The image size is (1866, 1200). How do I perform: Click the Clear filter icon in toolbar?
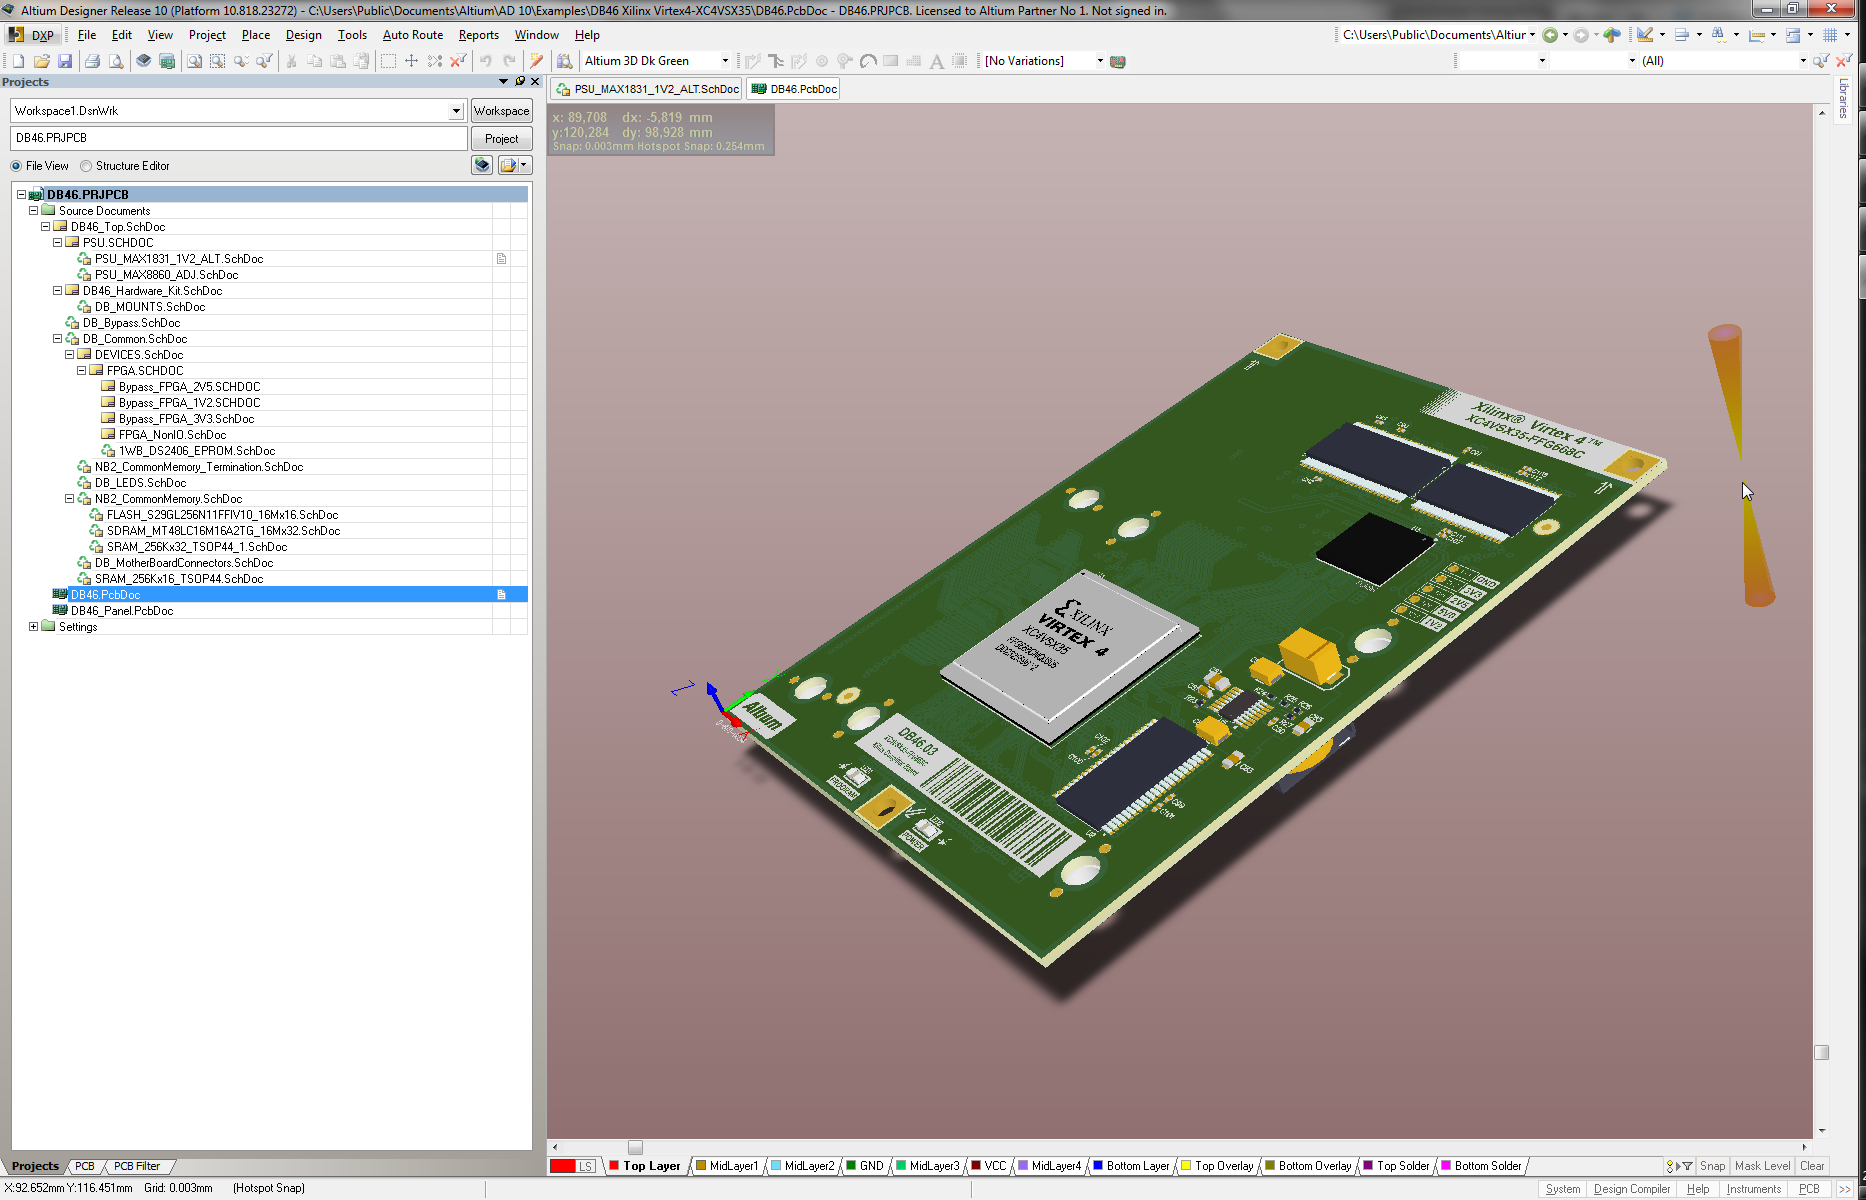458,61
